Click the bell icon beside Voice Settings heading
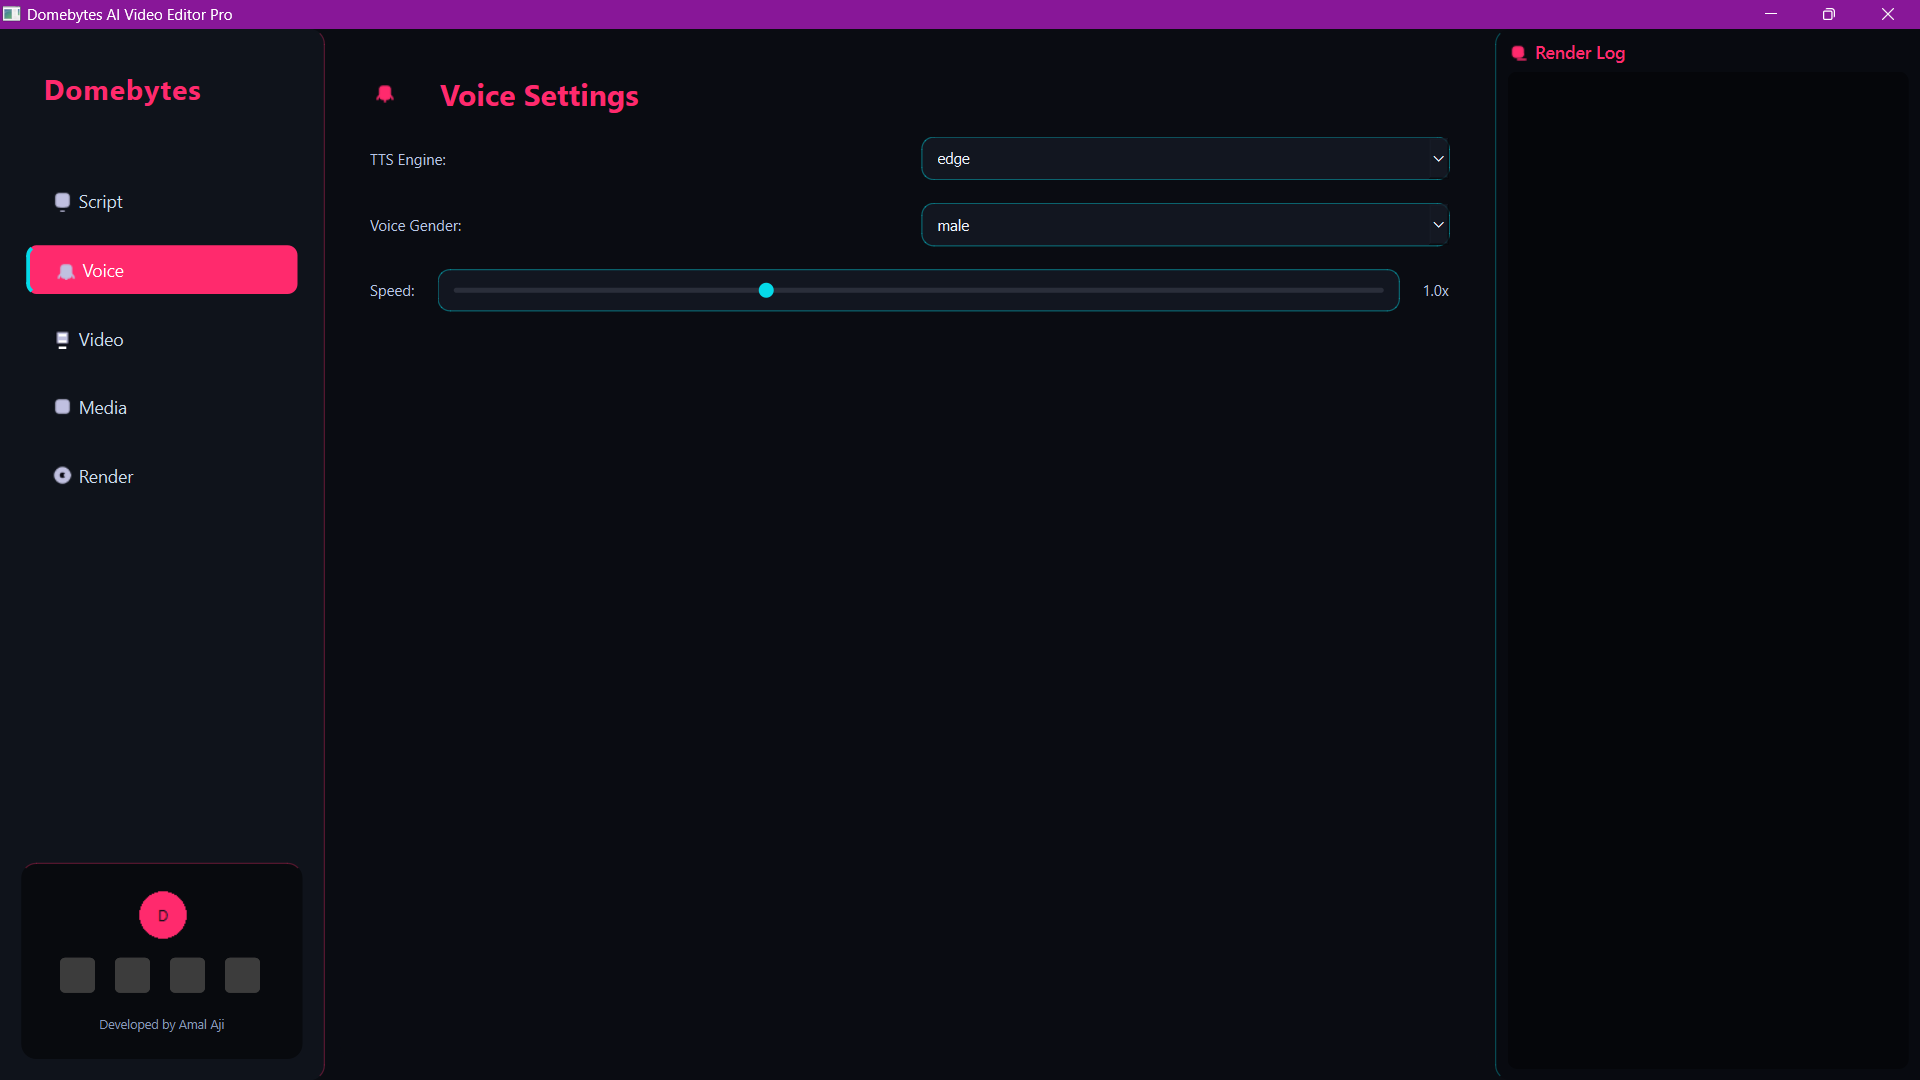Image resolution: width=1920 pixels, height=1080 pixels. [385, 95]
